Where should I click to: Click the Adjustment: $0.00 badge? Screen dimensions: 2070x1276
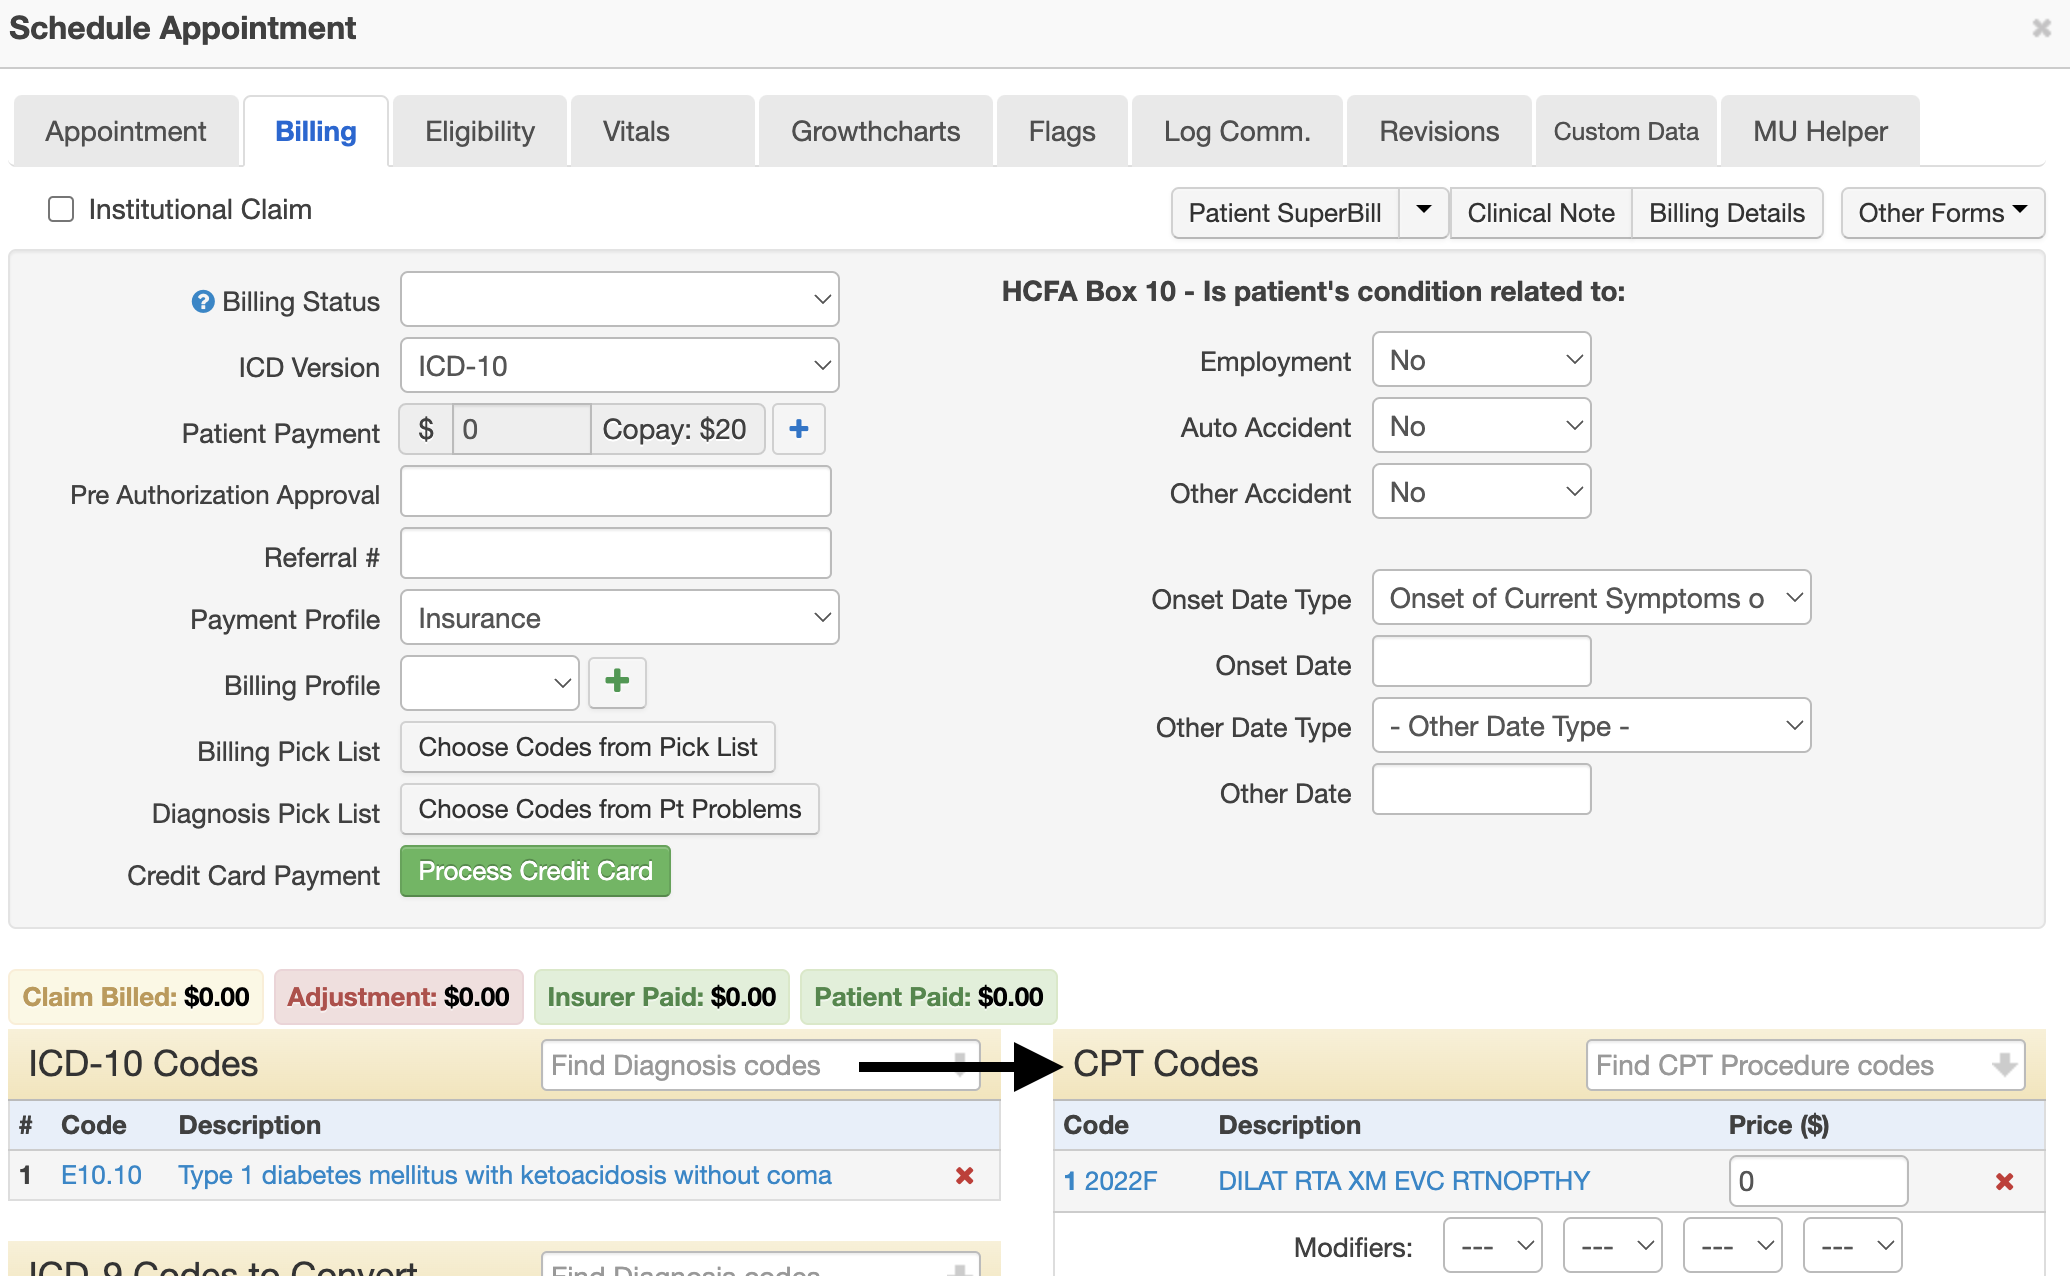pos(398,997)
